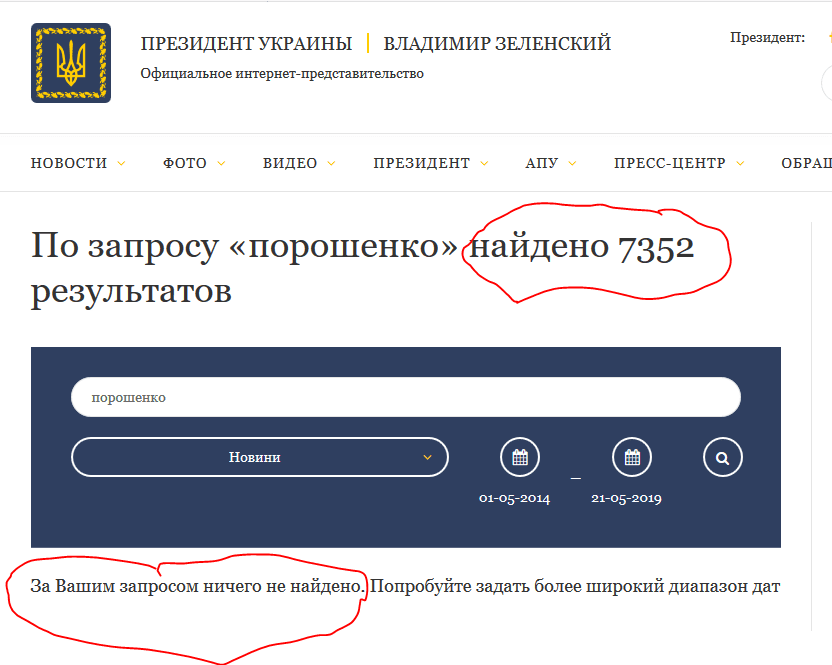The height and width of the screenshot is (665, 832).
Task: Open the start date calendar picker
Action: click(520, 457)
